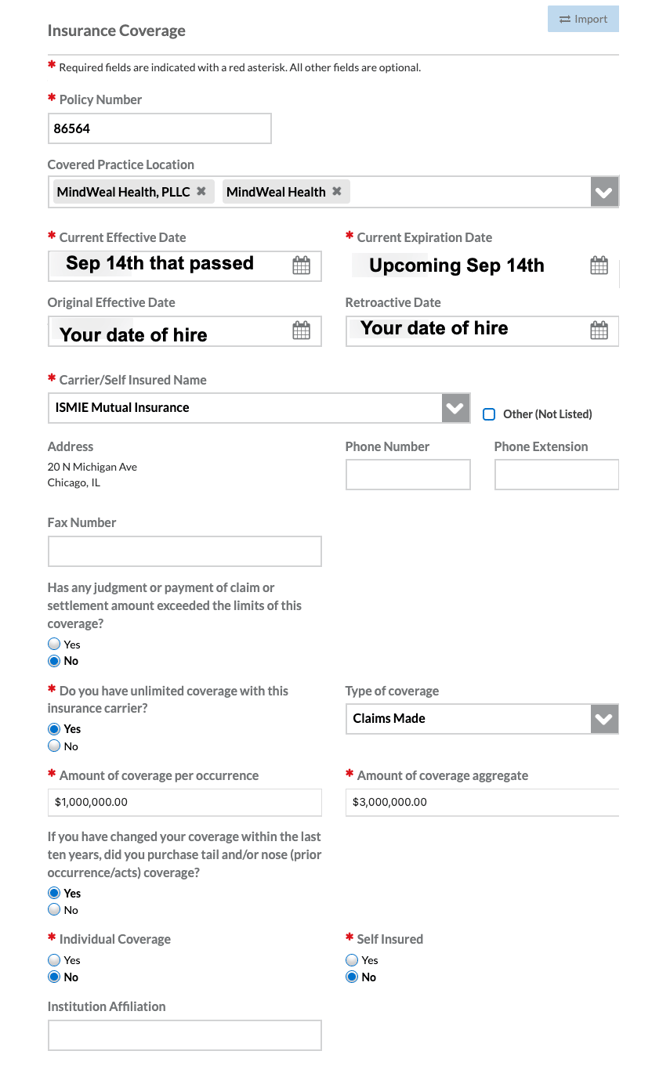Choose Yes for Individual Coverage
The image size is (670, 1069).
coord(54,960)
